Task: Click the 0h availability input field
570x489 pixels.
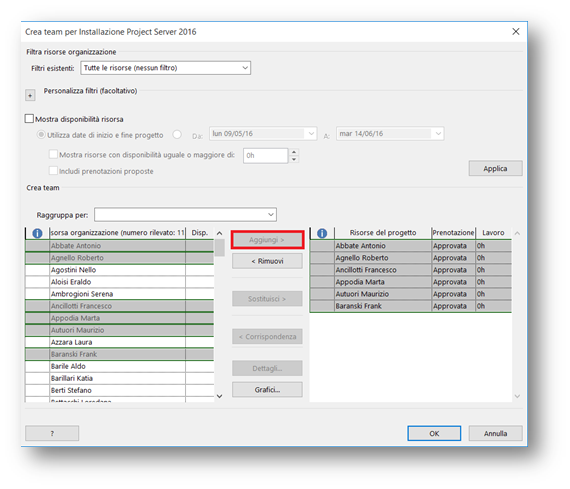Action: point(266,156)
